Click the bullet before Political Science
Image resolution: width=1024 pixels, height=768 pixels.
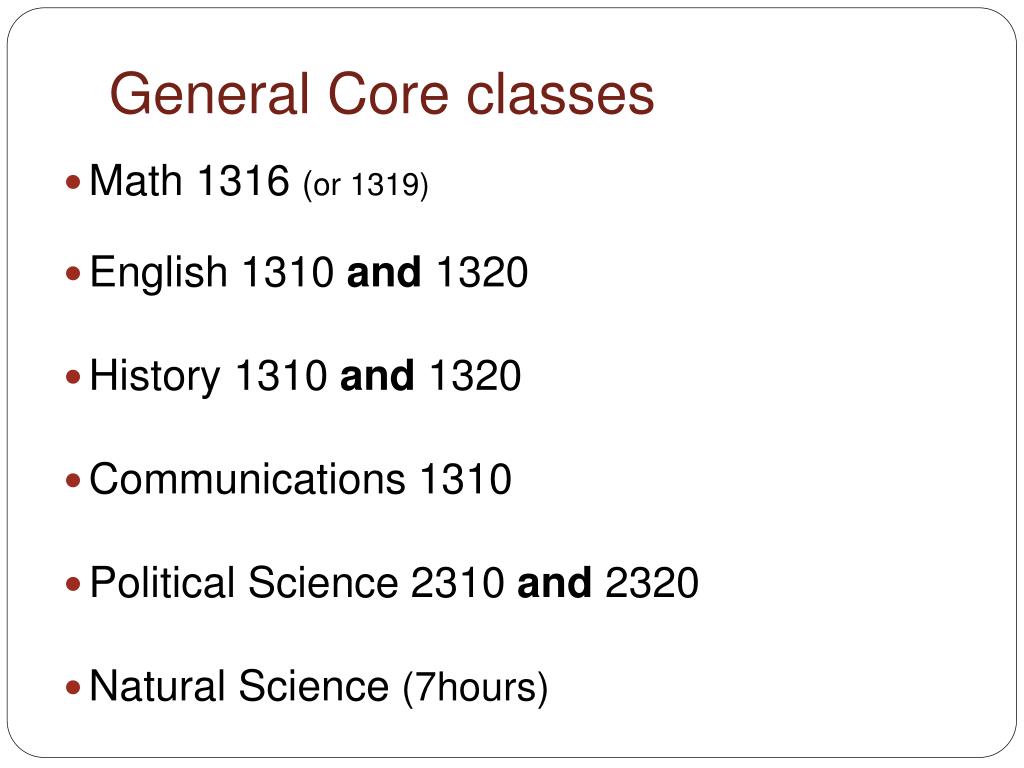click(73, 583)
